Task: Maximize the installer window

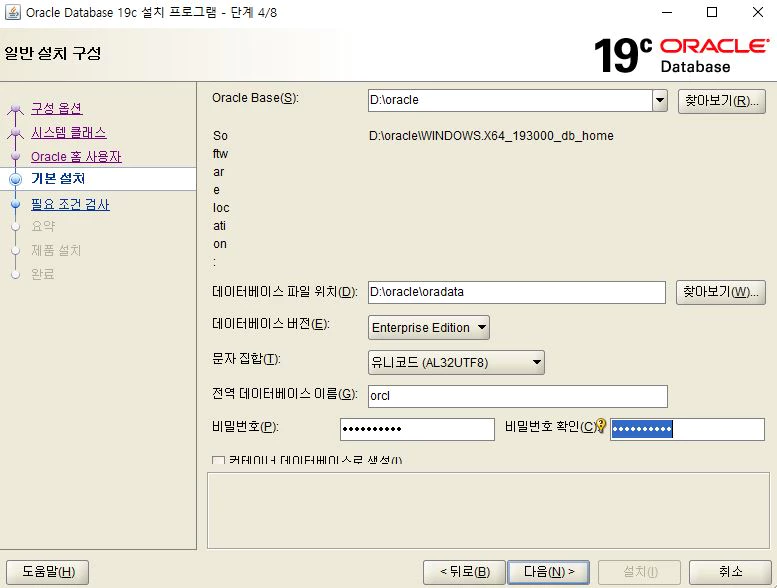Action: [x=712, y=12]
